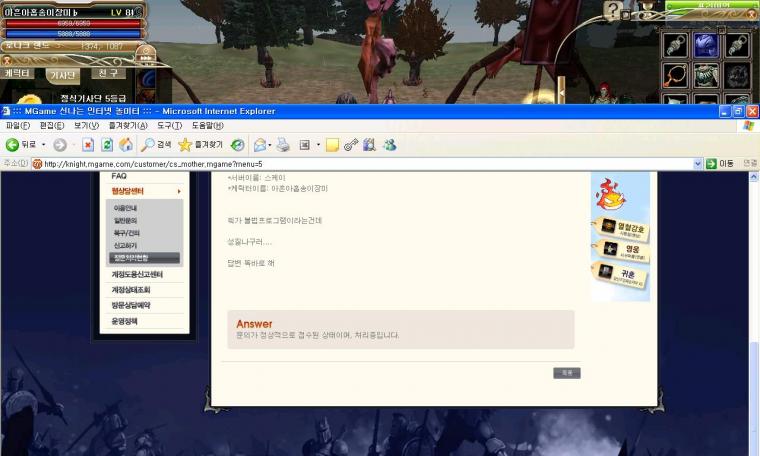Click the page vertical scrollbar up arrow
This screenshot has height=456, width=760.
[x=754, y=177]
